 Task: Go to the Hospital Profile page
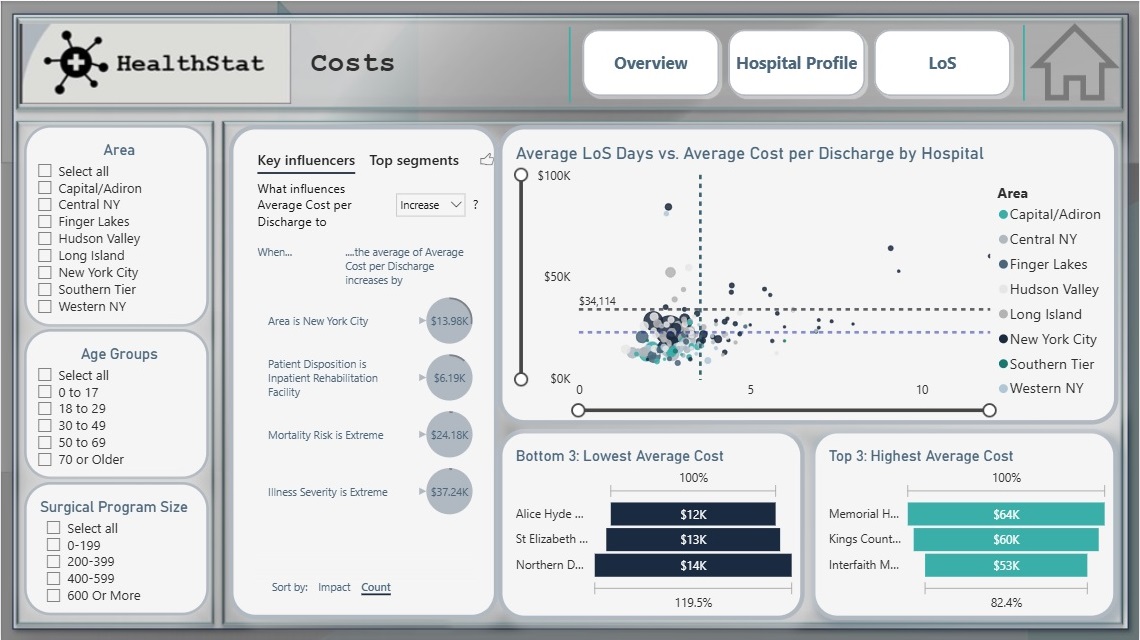click(797, 63)
